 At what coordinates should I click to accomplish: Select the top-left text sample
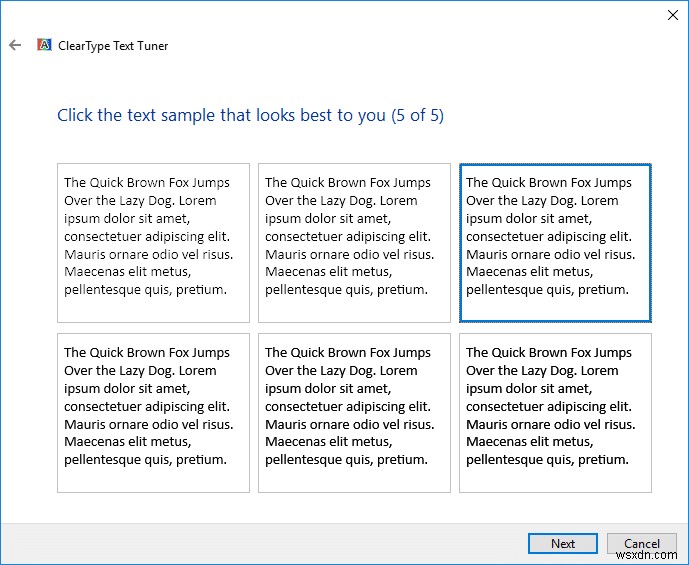tap(153, 243)
